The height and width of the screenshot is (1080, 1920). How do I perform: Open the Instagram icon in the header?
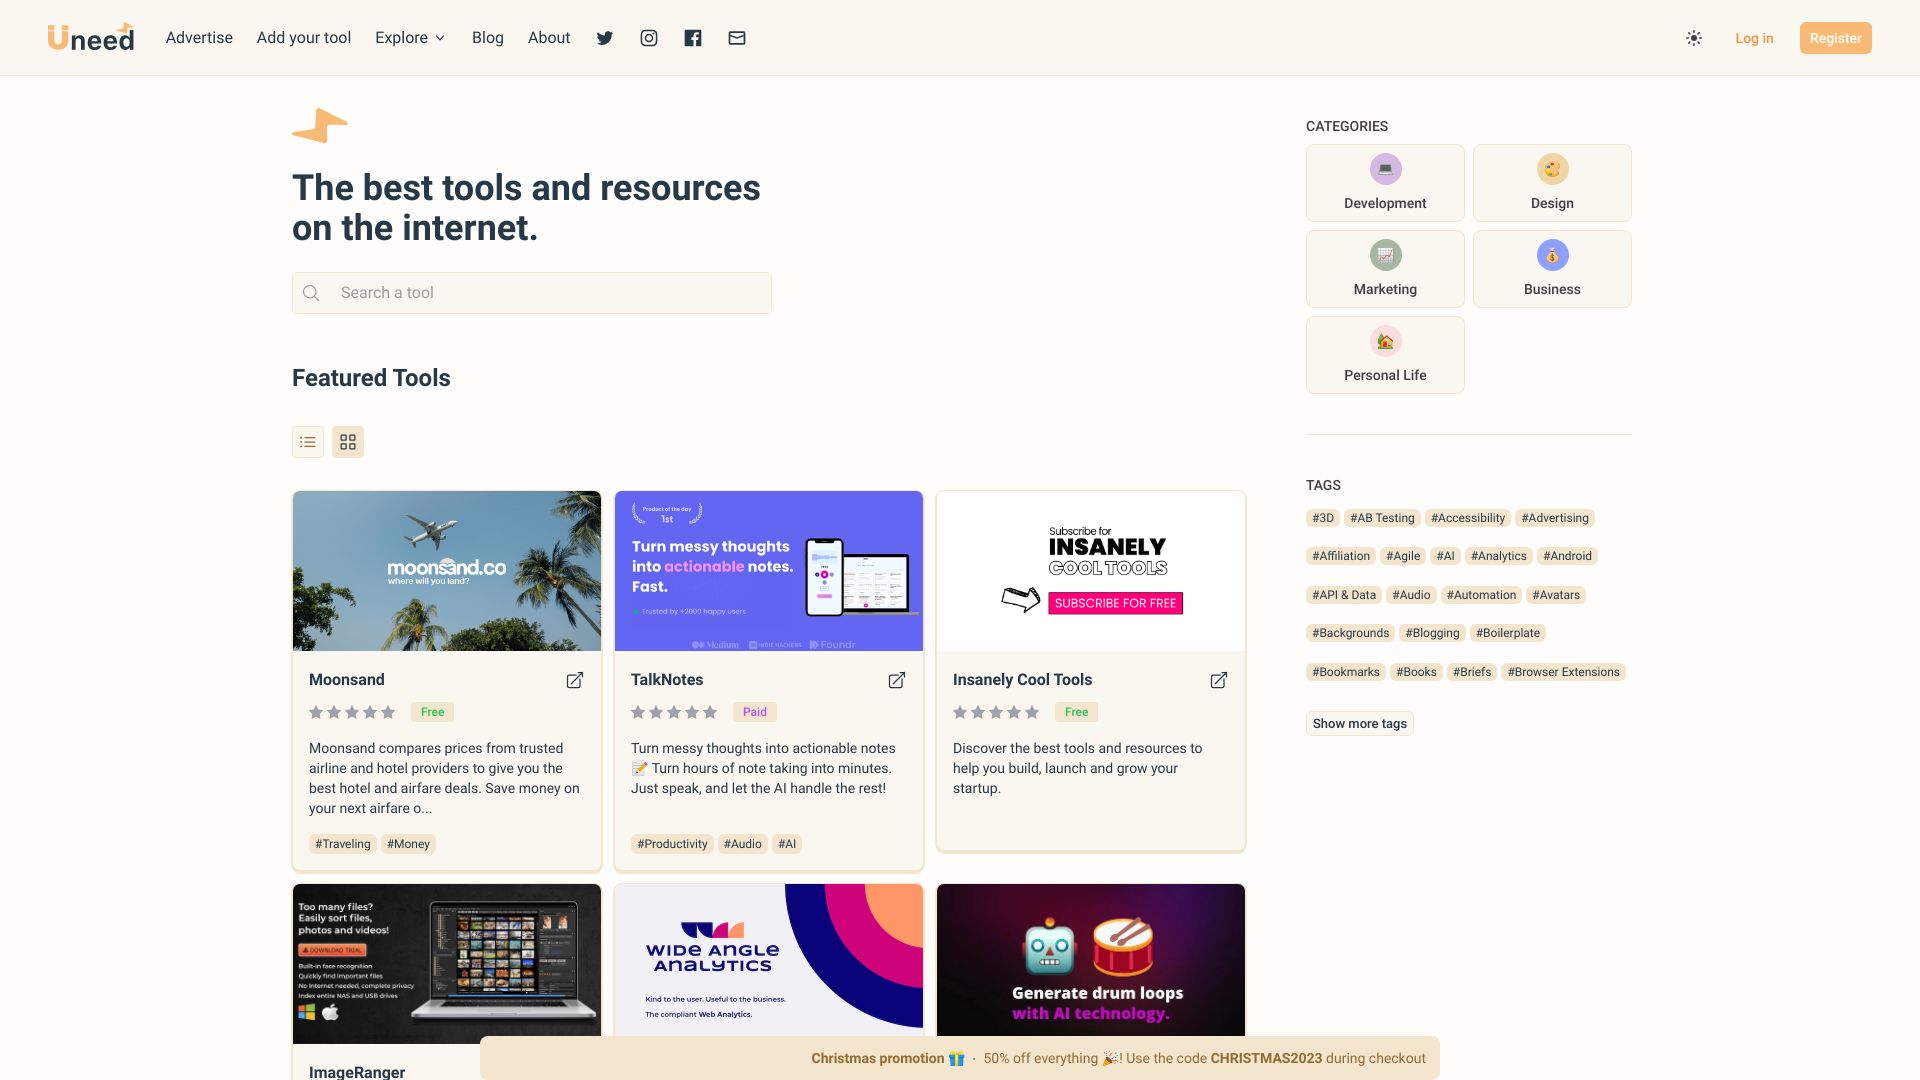tap(648, 38)
